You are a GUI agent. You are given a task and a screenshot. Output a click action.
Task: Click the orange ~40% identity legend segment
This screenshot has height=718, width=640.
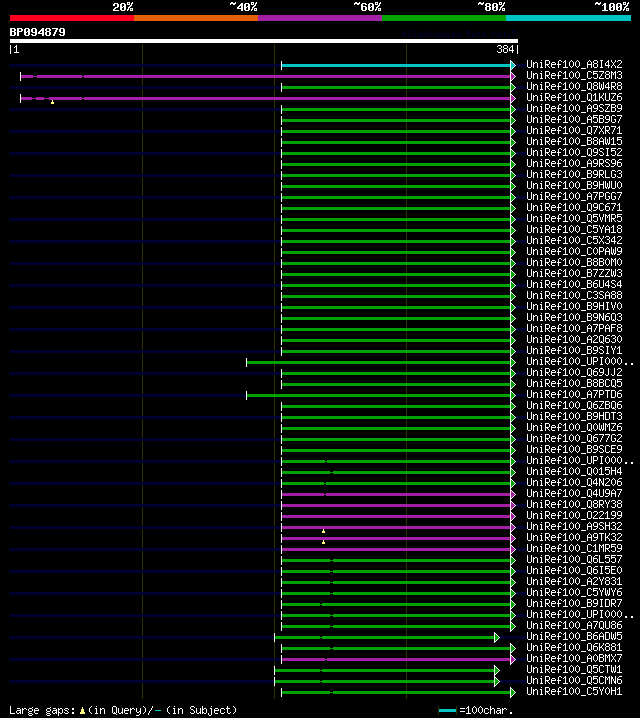pos(196,18)
